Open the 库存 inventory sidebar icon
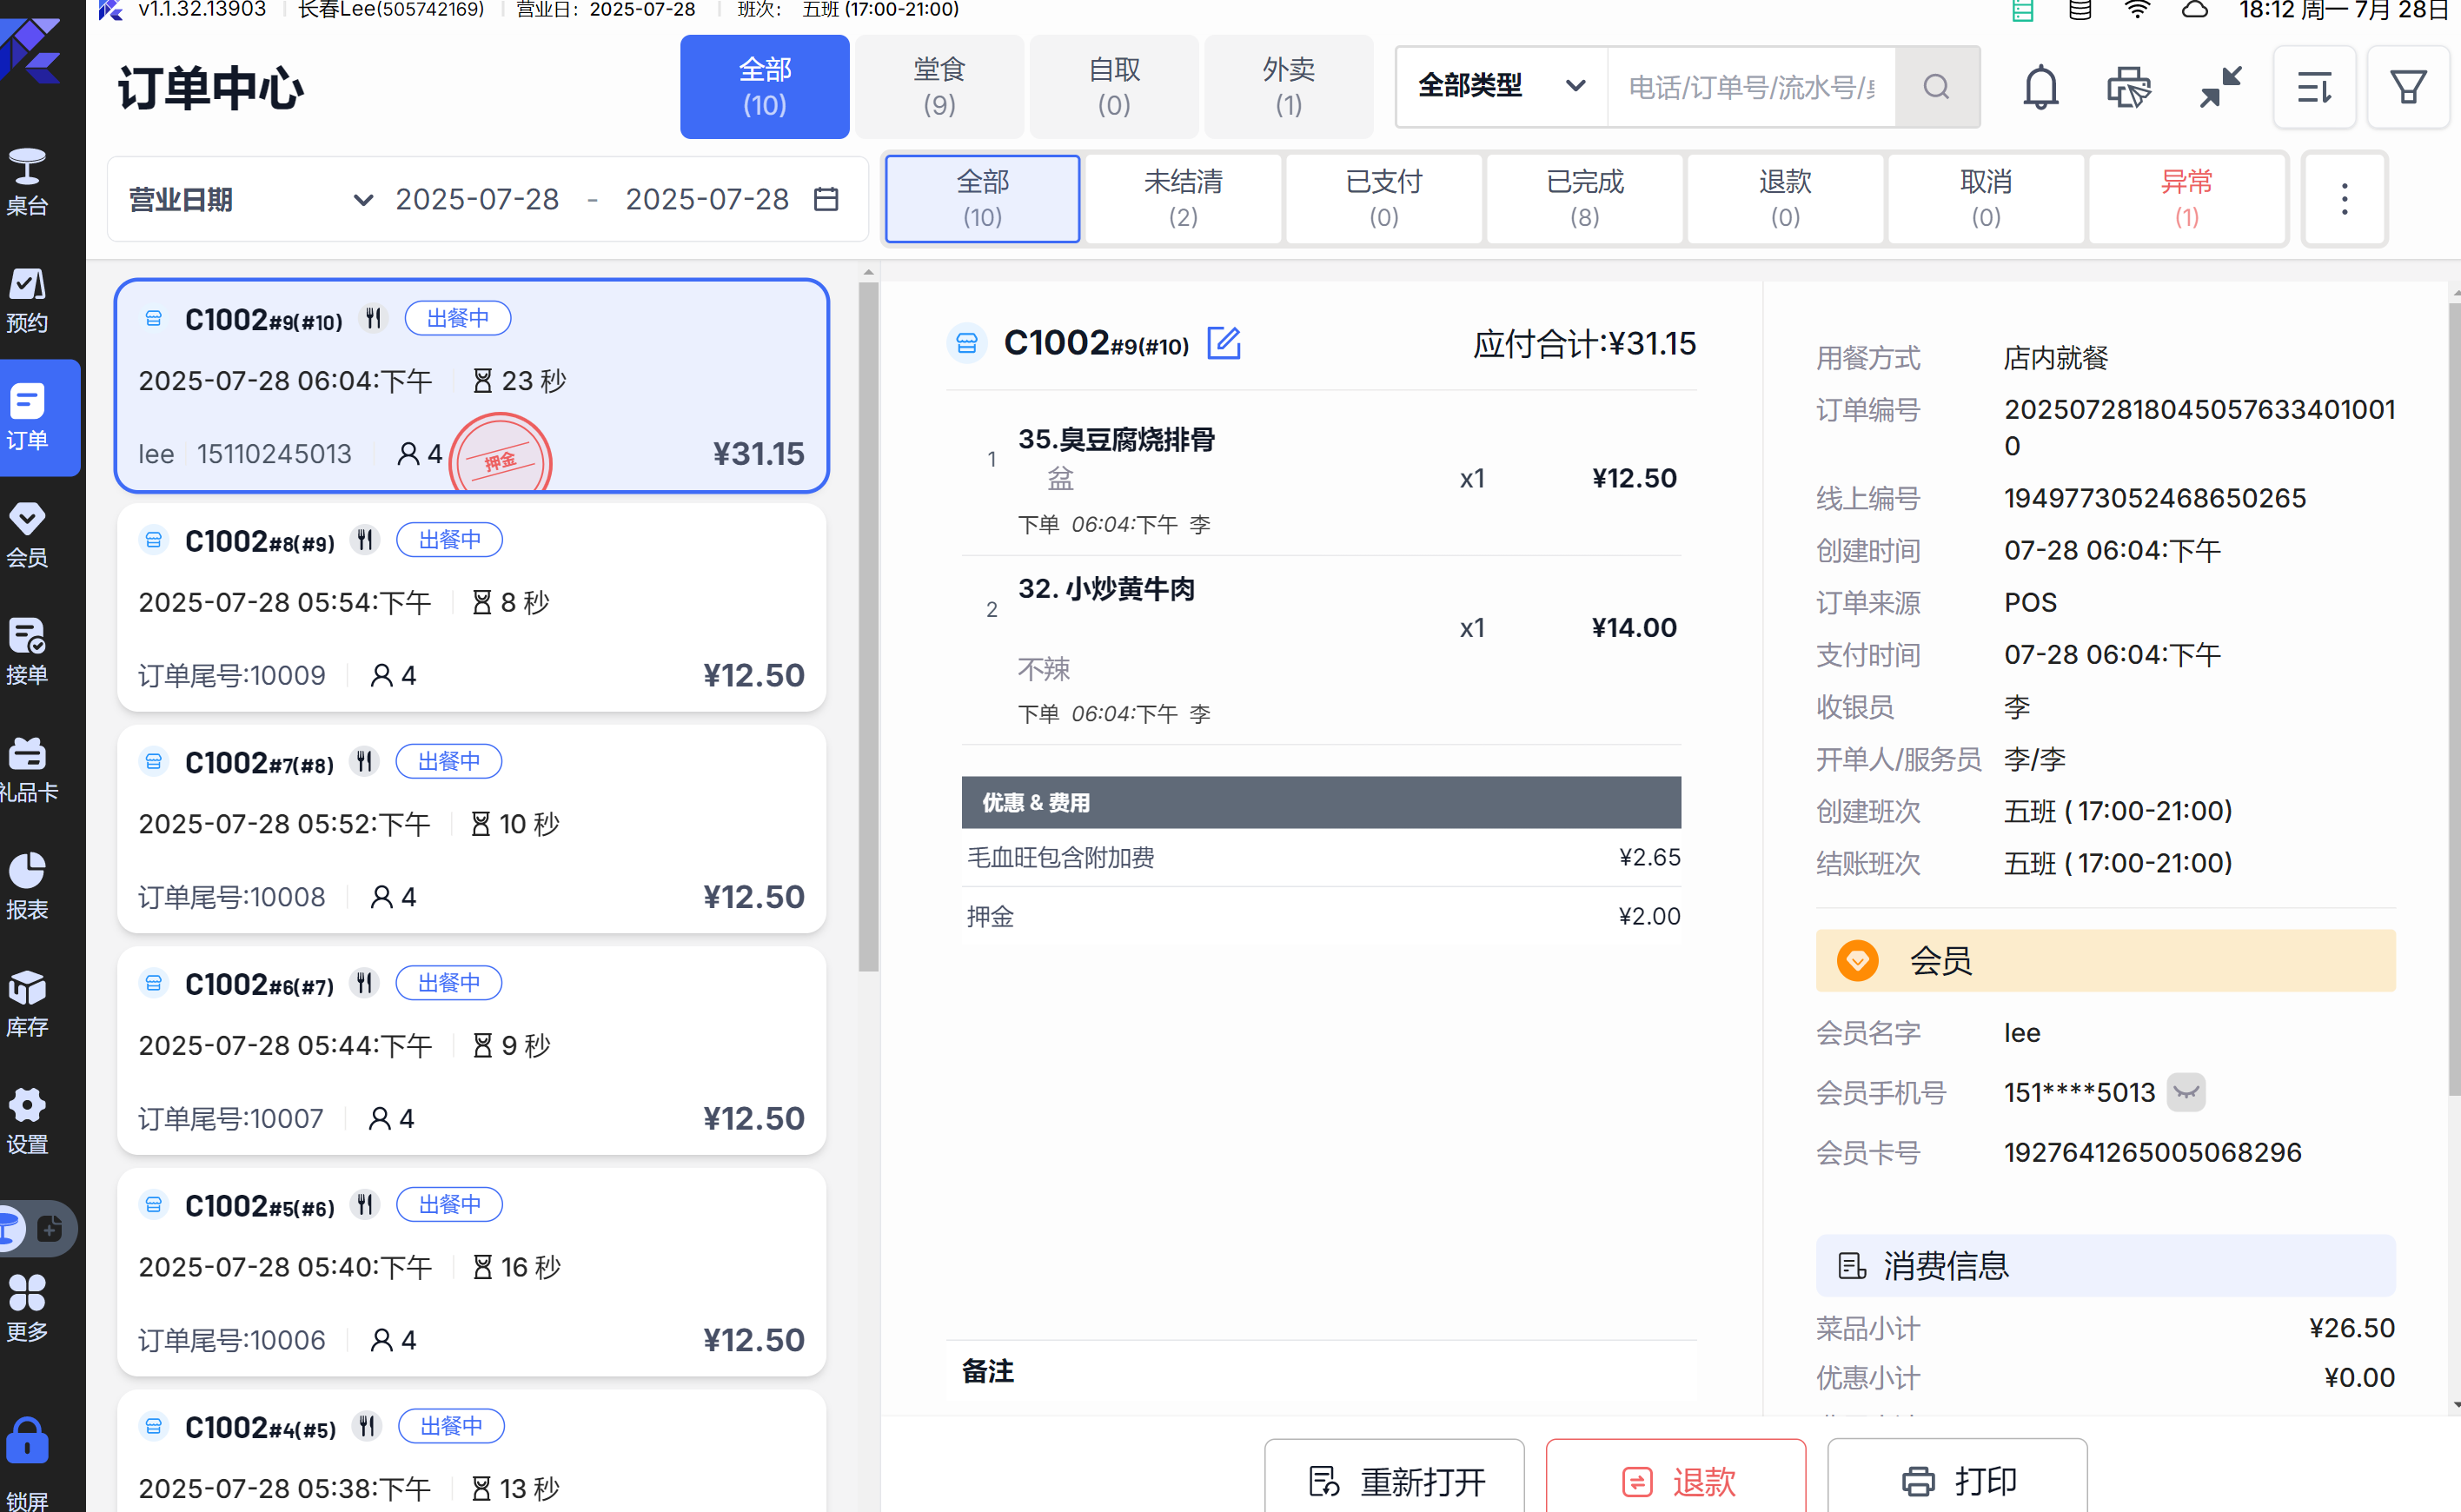Screen dimensions: 2461x1512 [x=27, y=1004]
